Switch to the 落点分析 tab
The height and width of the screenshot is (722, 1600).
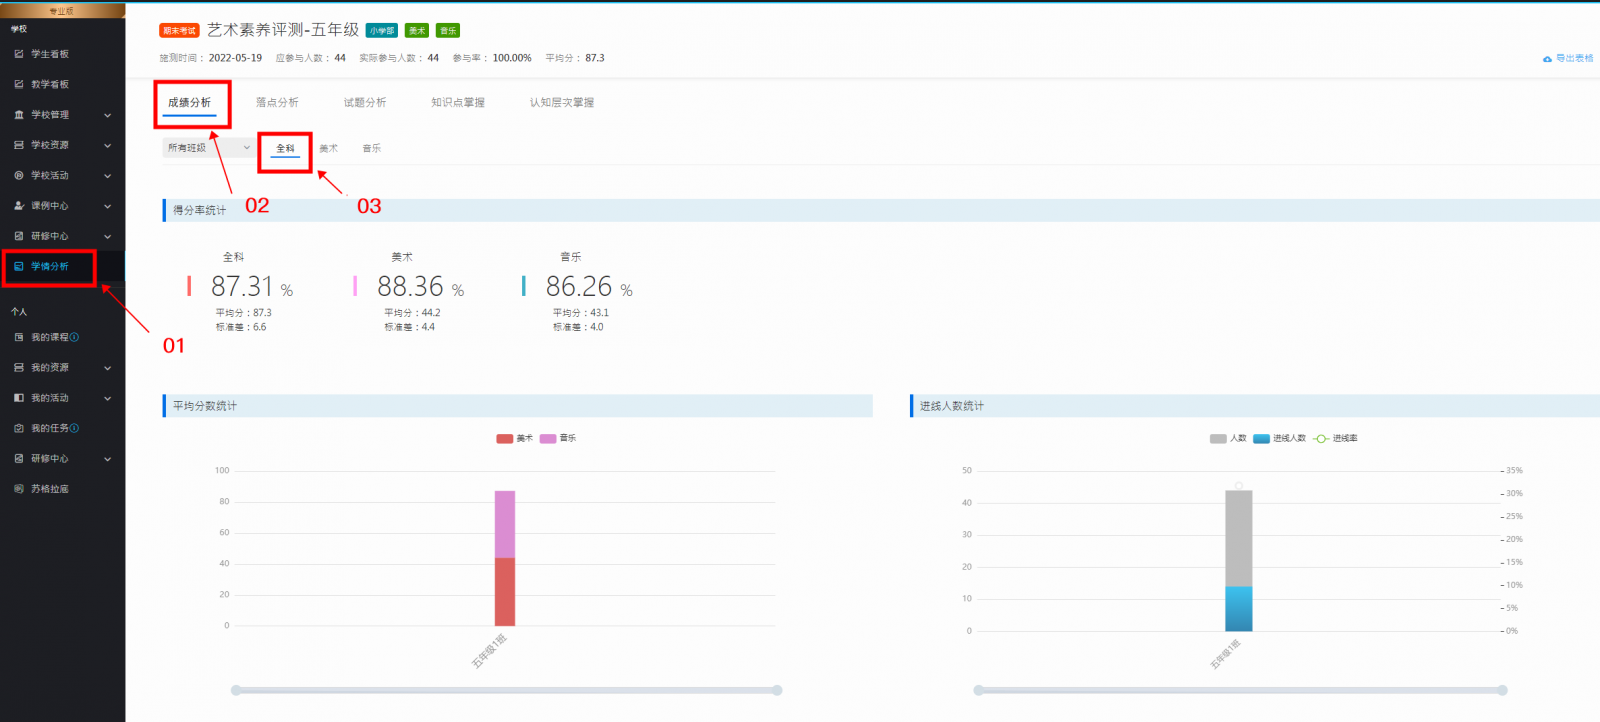(277, 103)
